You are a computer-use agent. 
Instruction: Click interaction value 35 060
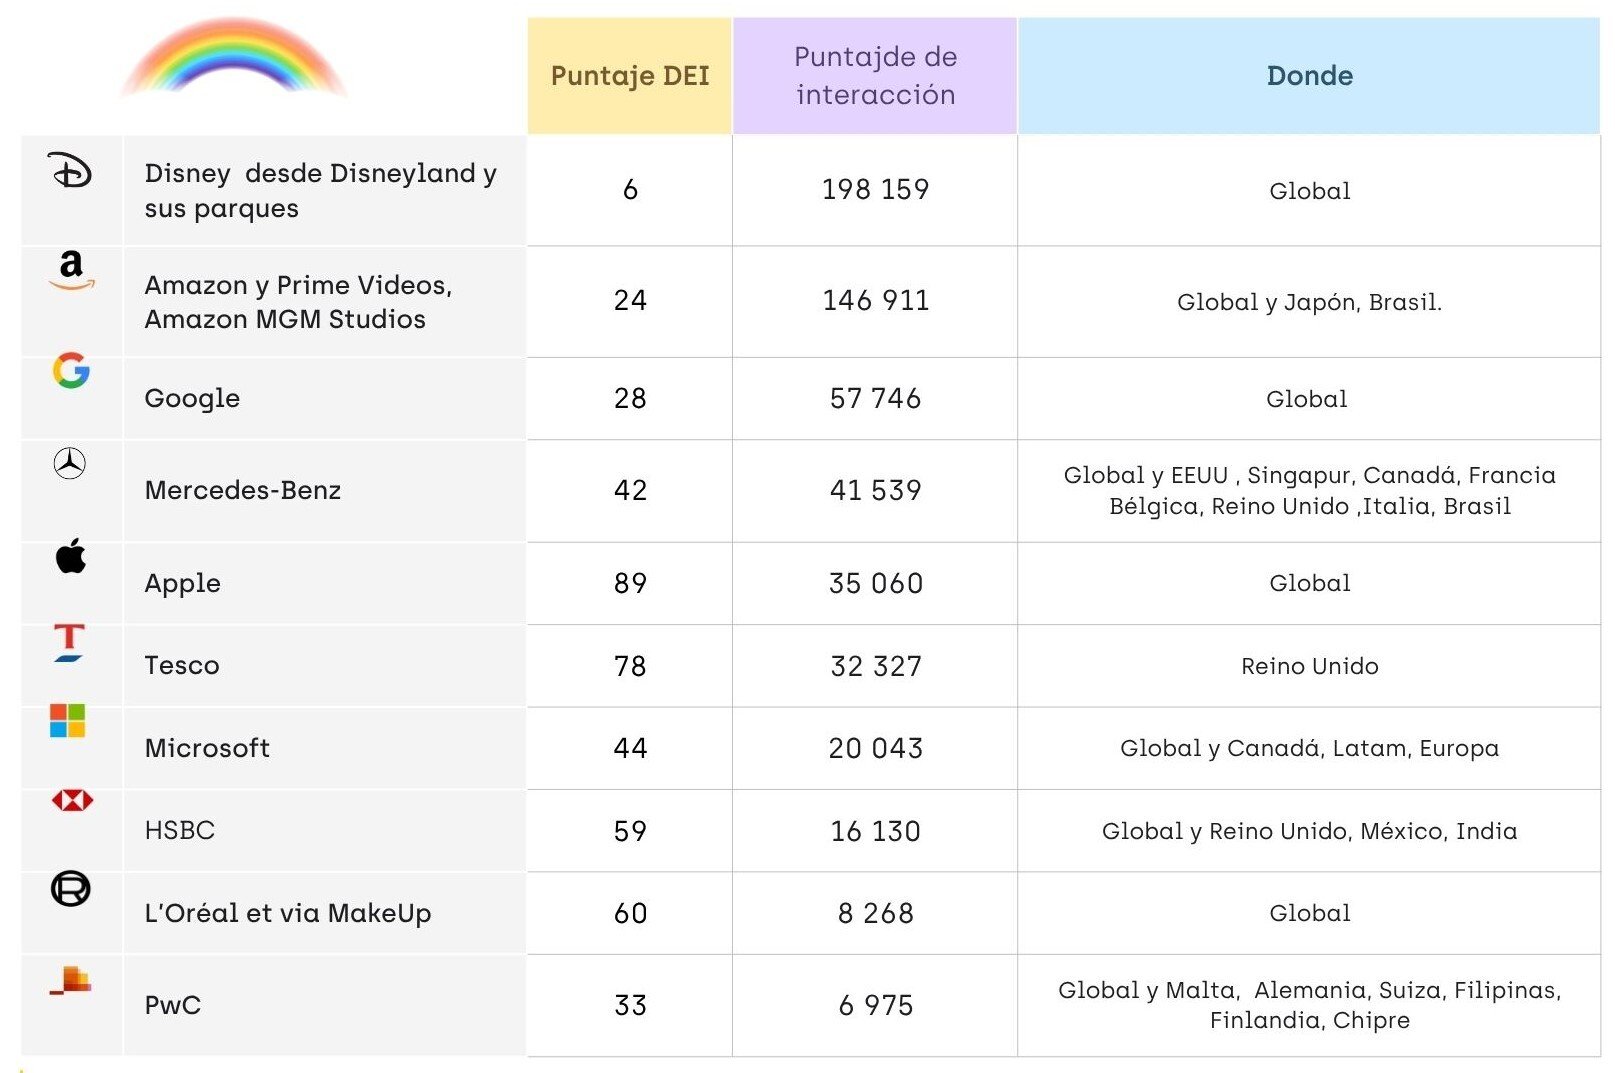(x=875, y=583)
